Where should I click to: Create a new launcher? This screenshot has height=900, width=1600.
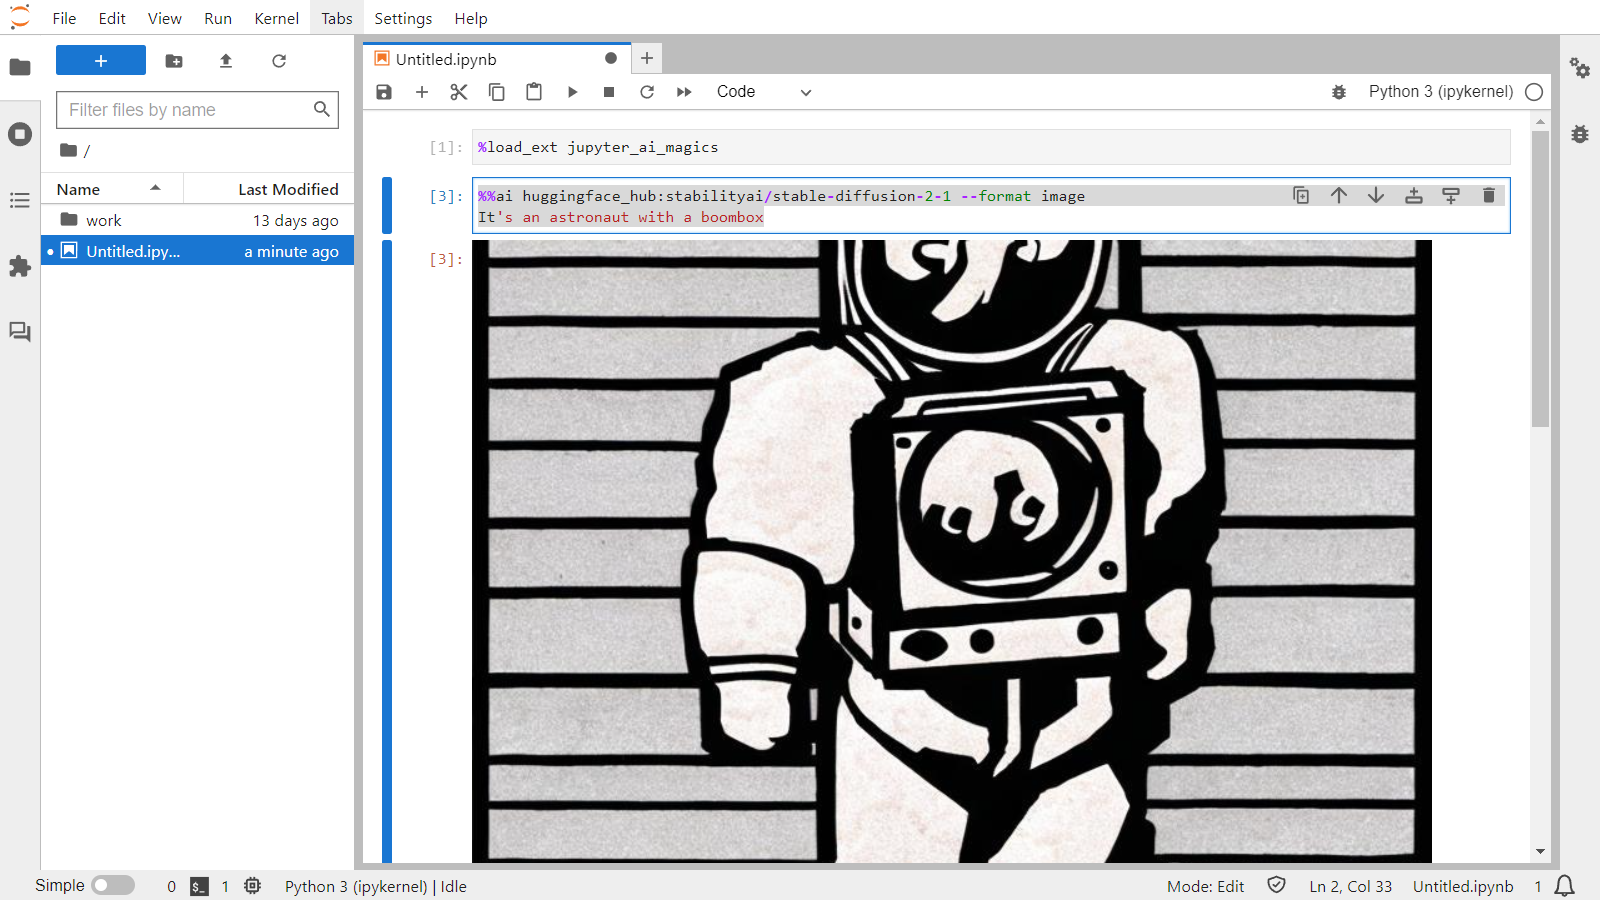click(x=100, y=60)
